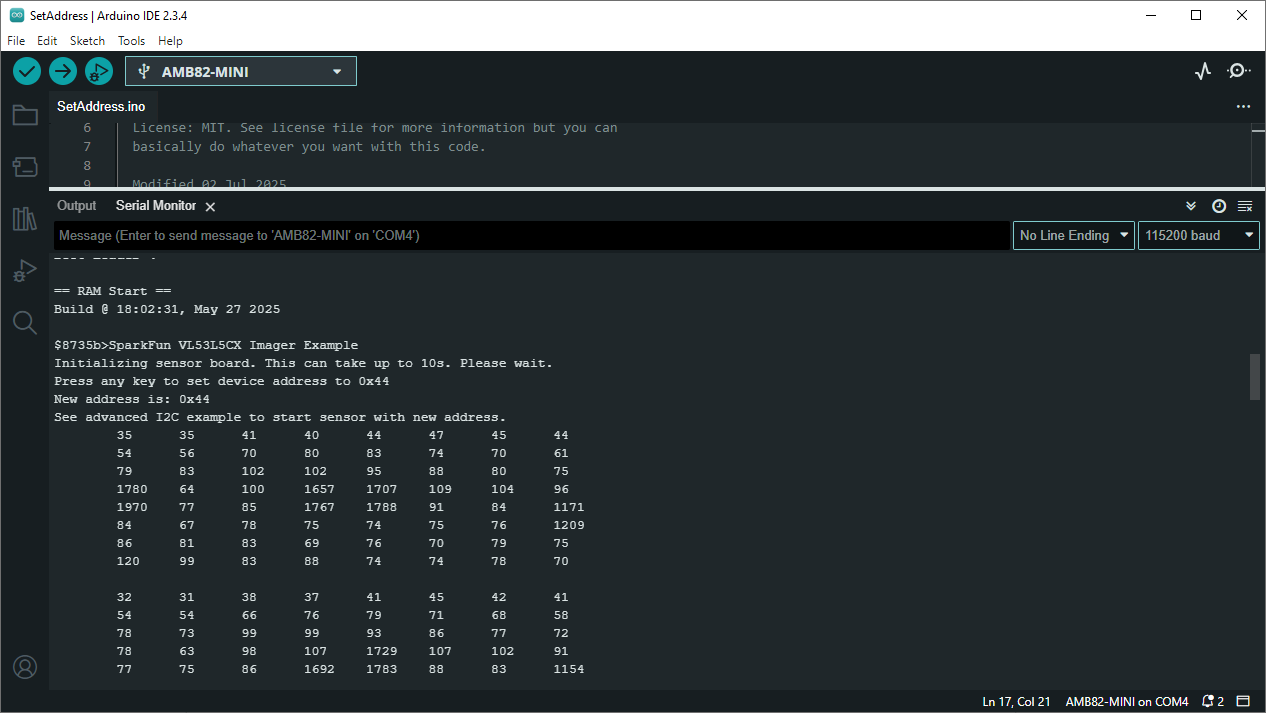The image size is (1266, 713).
Task: Clear the serial monitor output
Action: 1245,206
